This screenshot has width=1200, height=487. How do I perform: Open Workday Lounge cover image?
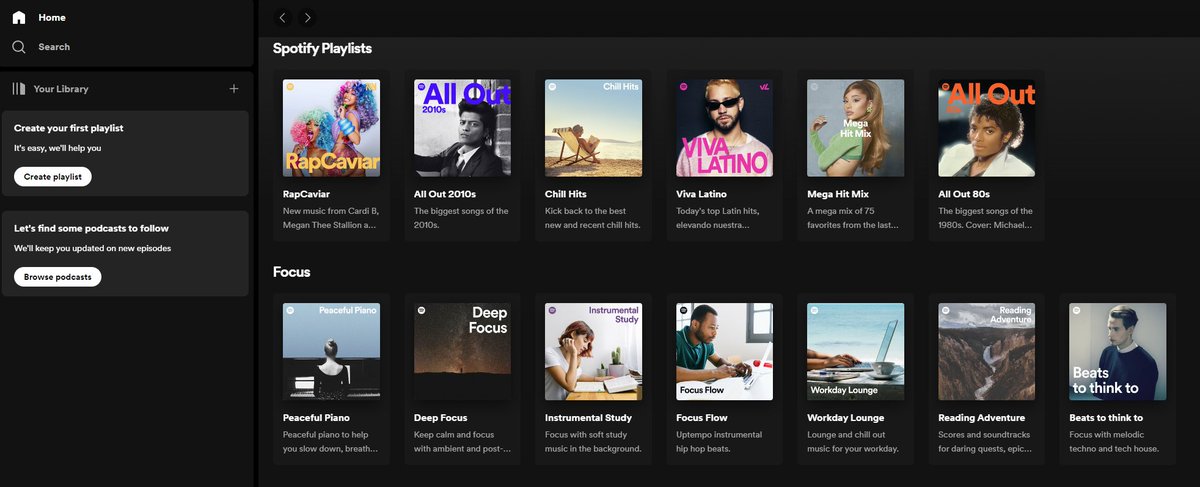tap(855, 352)
